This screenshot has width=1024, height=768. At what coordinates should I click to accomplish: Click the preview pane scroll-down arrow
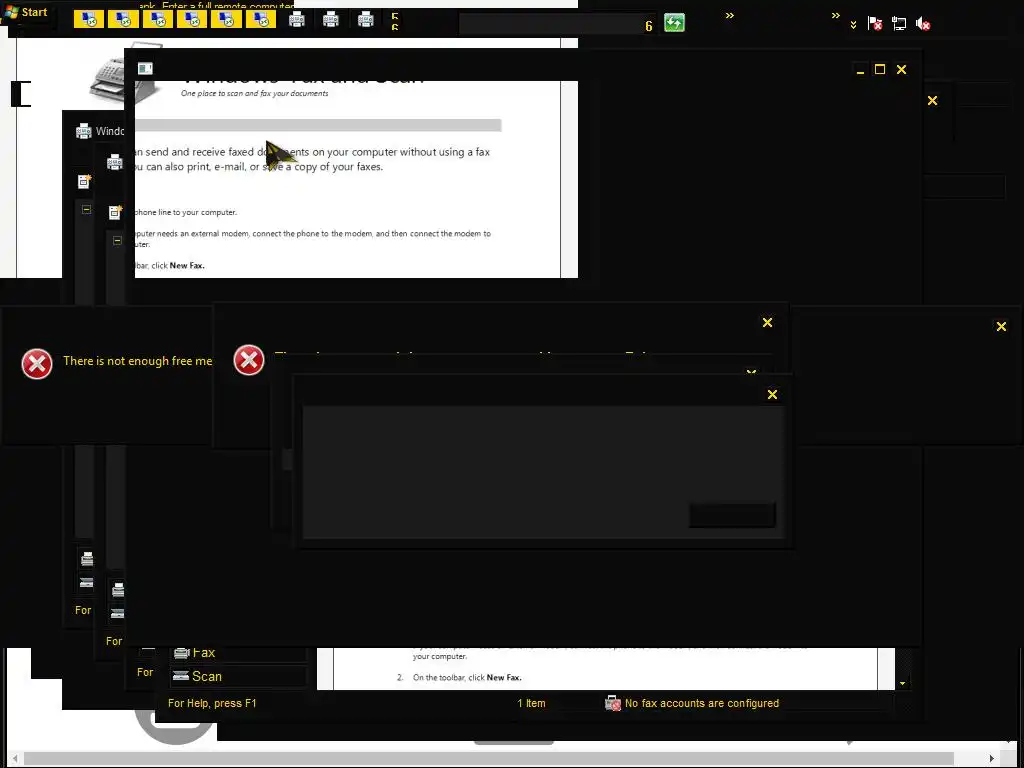pos(903,683)
